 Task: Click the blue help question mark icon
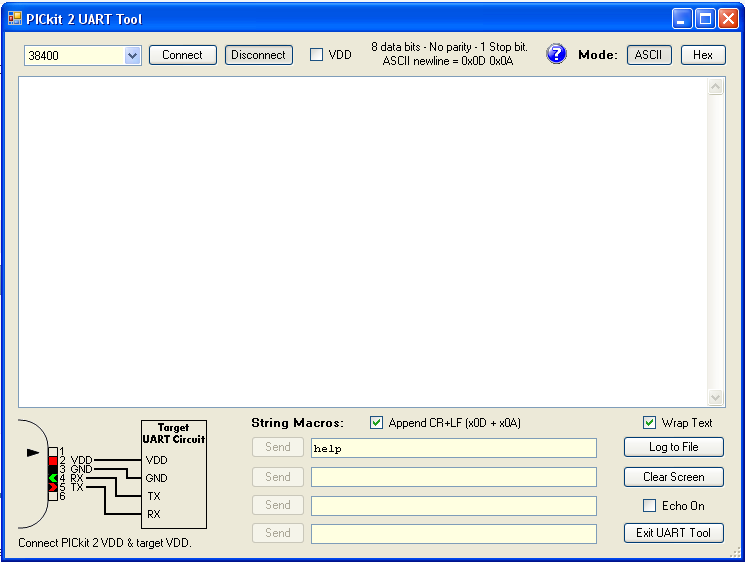coord(556,54)
